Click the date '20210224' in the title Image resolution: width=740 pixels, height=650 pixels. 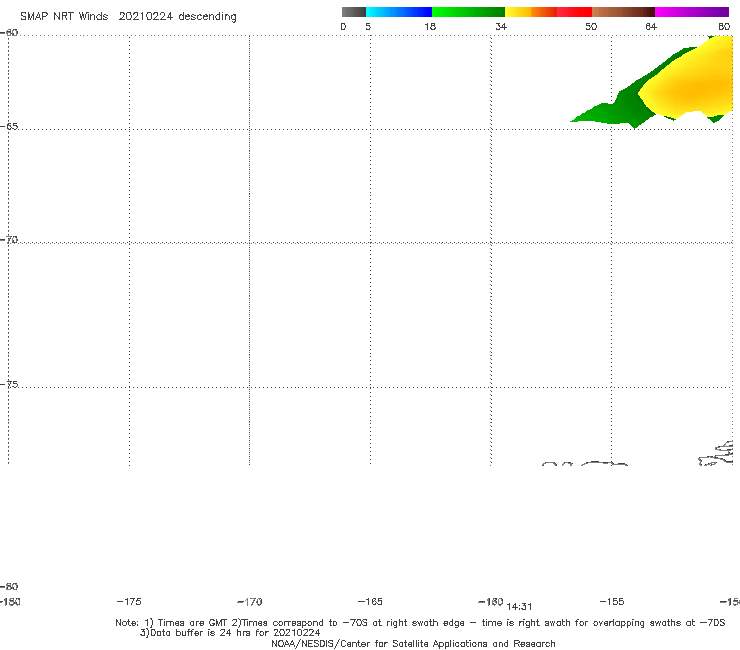pyautogui.click(x=145, y=17)
